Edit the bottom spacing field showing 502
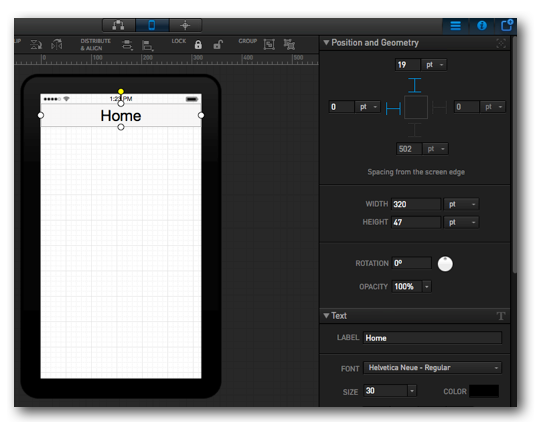Screen dimensions: 537x422 pos(409,149)
